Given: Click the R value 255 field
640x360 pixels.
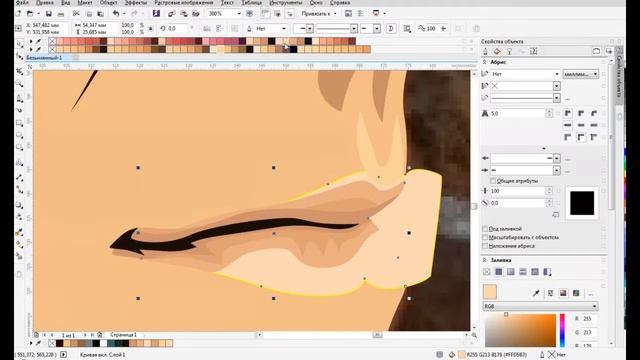Looking at the screenshot, I should pos(588,319).
